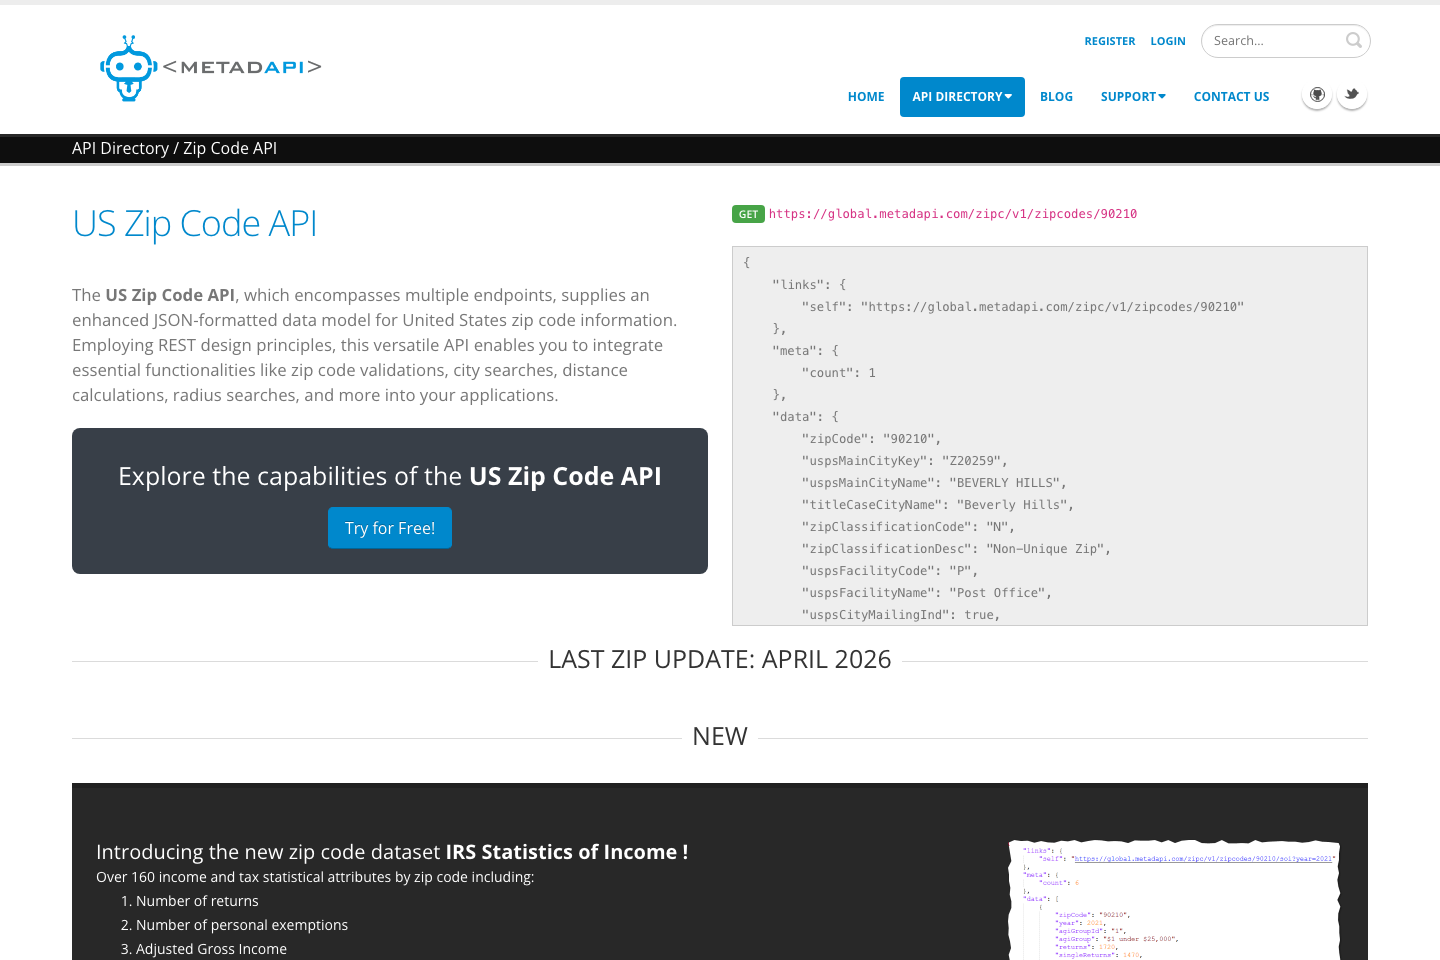Click the Twitter bird icon
Viewport: 1440px width, 960px height.
pos(1351,94)
